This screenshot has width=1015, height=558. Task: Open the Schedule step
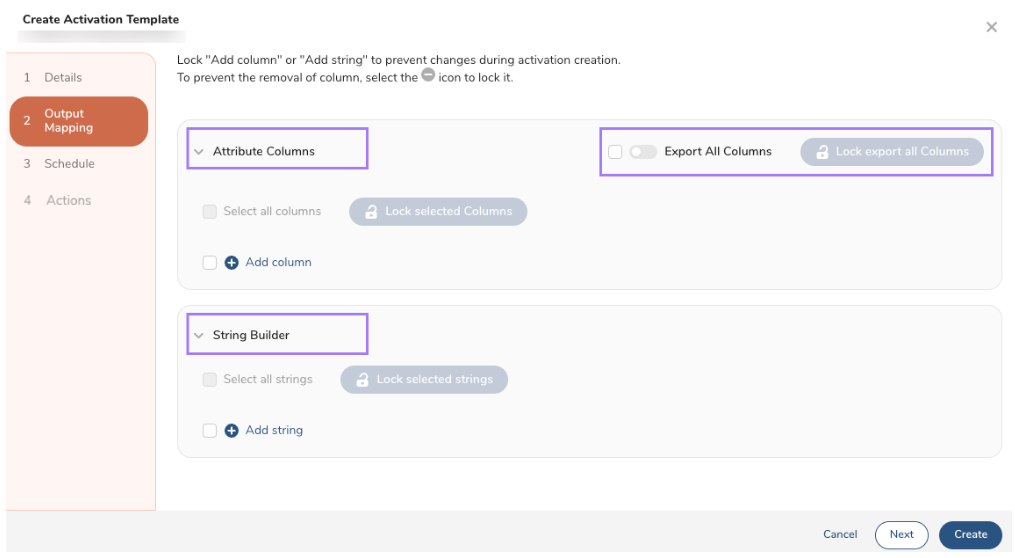[68, 164]
